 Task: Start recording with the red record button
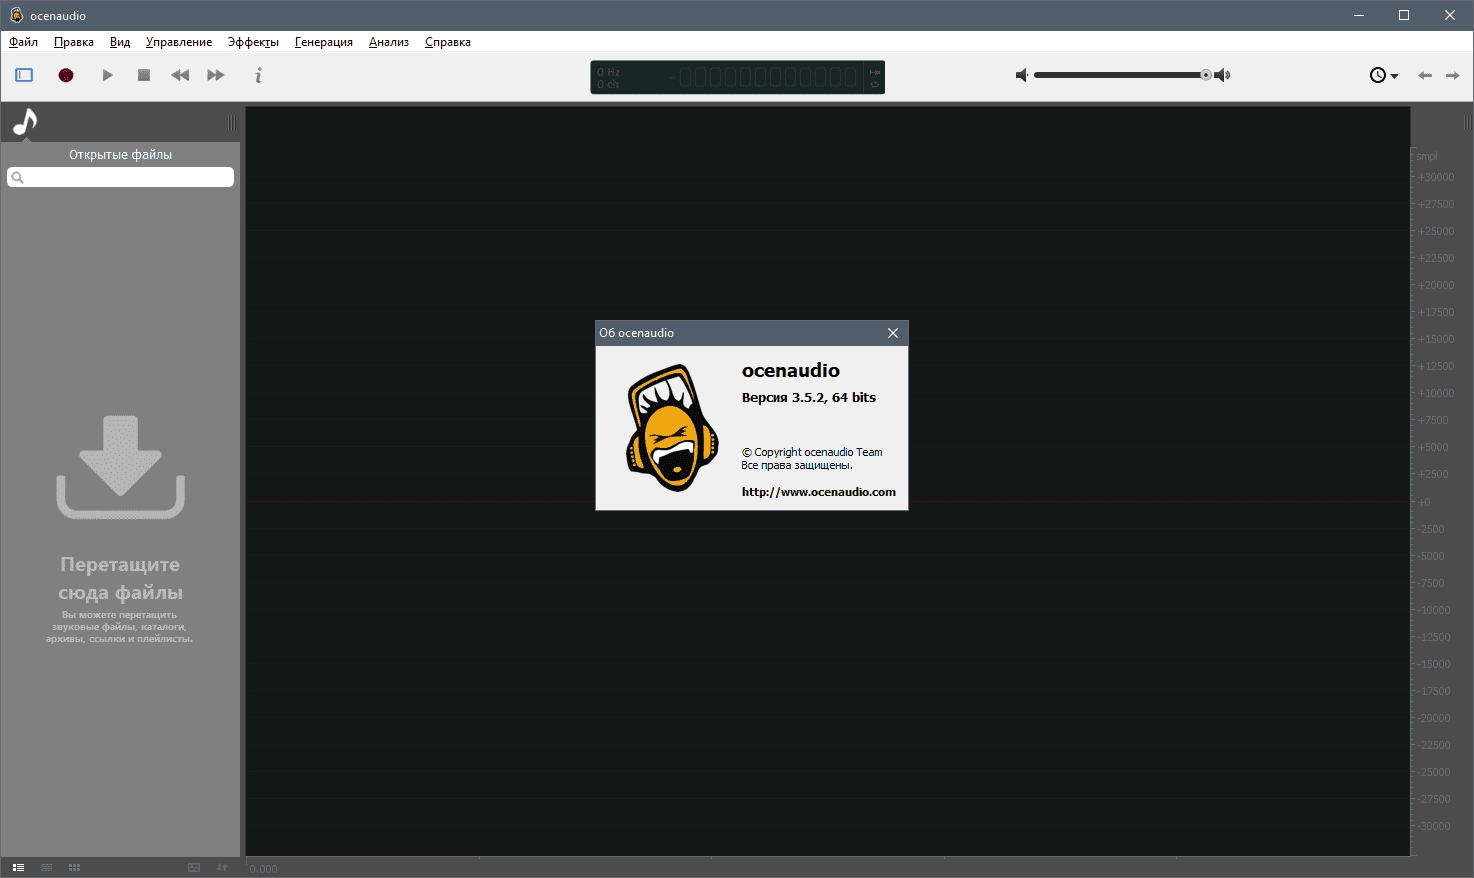[66, 75]
